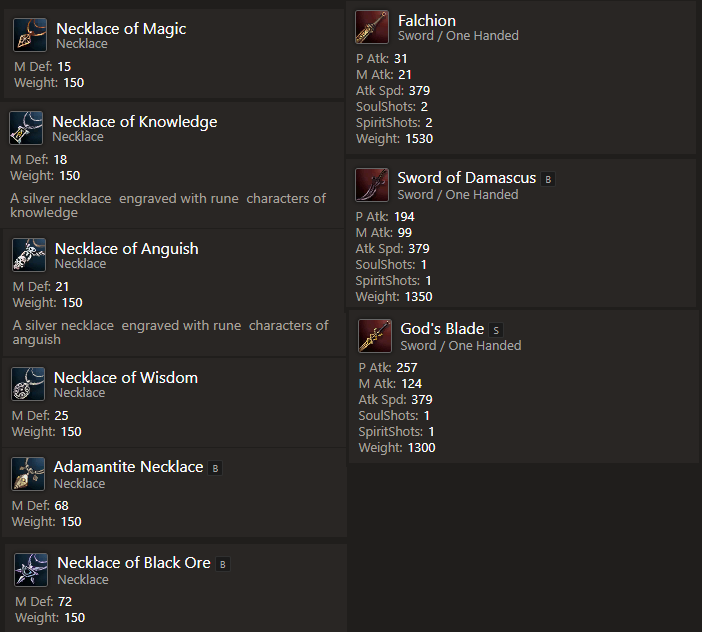Click the Necklace of Black Ore icon
702x632 pixels.
coord(31,570)
